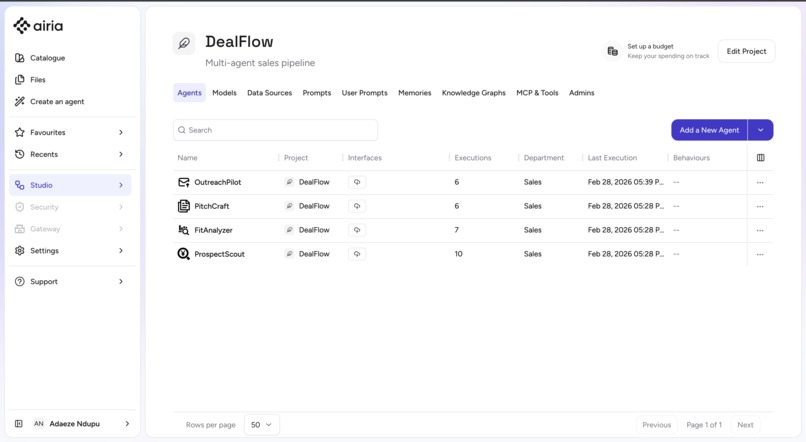Click PitchCraft's DealFlow project cell

point(307,206)
